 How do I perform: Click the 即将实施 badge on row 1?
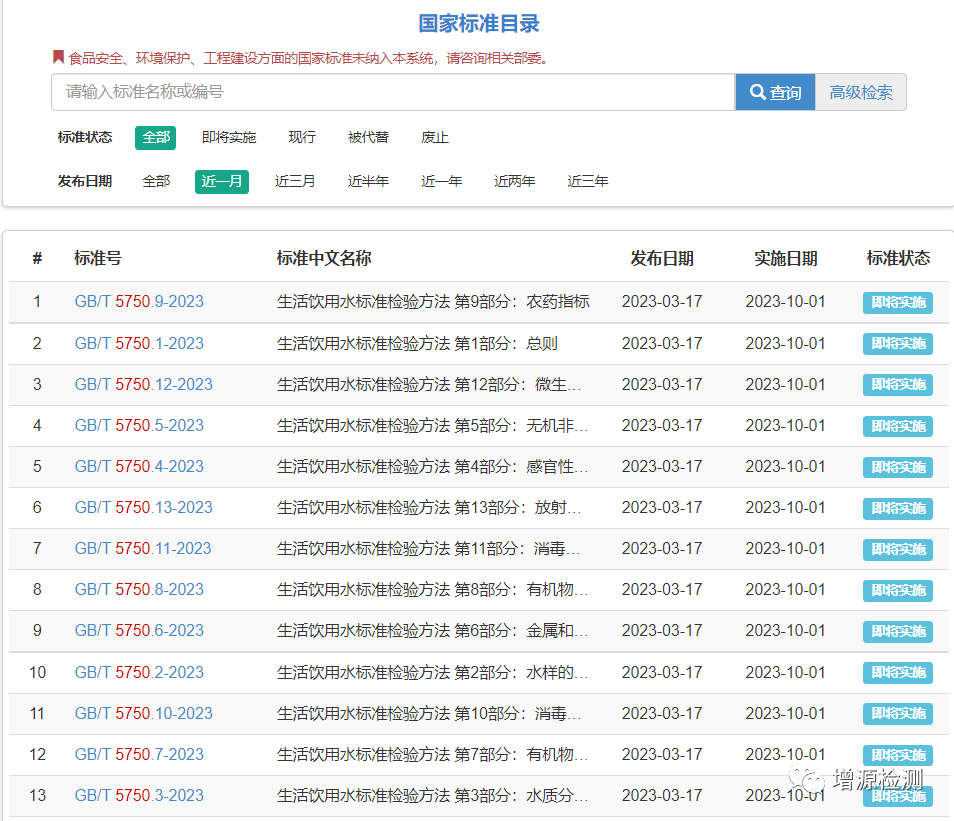coord(897,302)
